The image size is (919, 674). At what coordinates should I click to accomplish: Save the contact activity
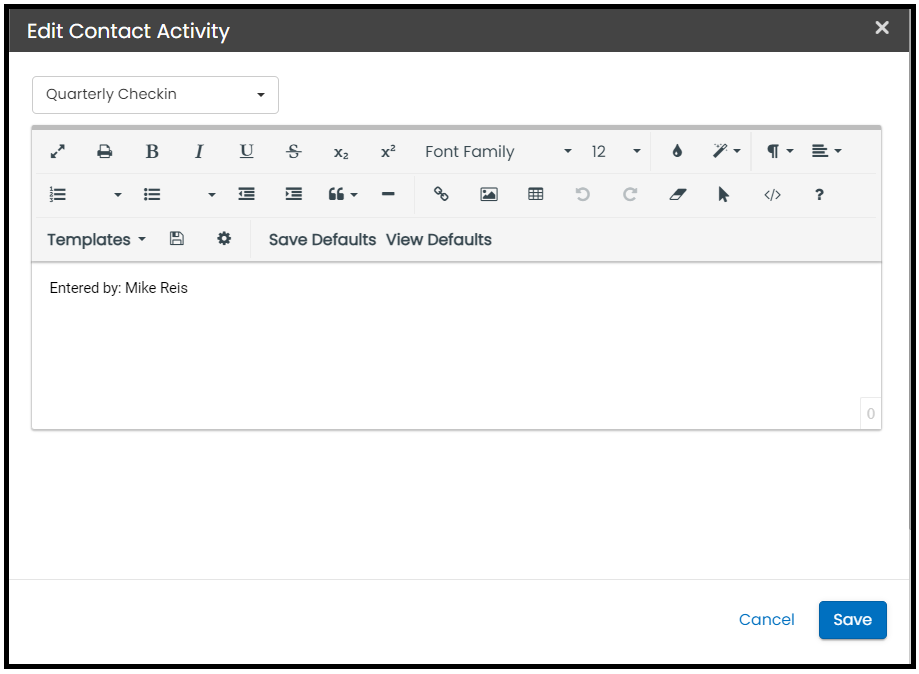click(852, 620)
